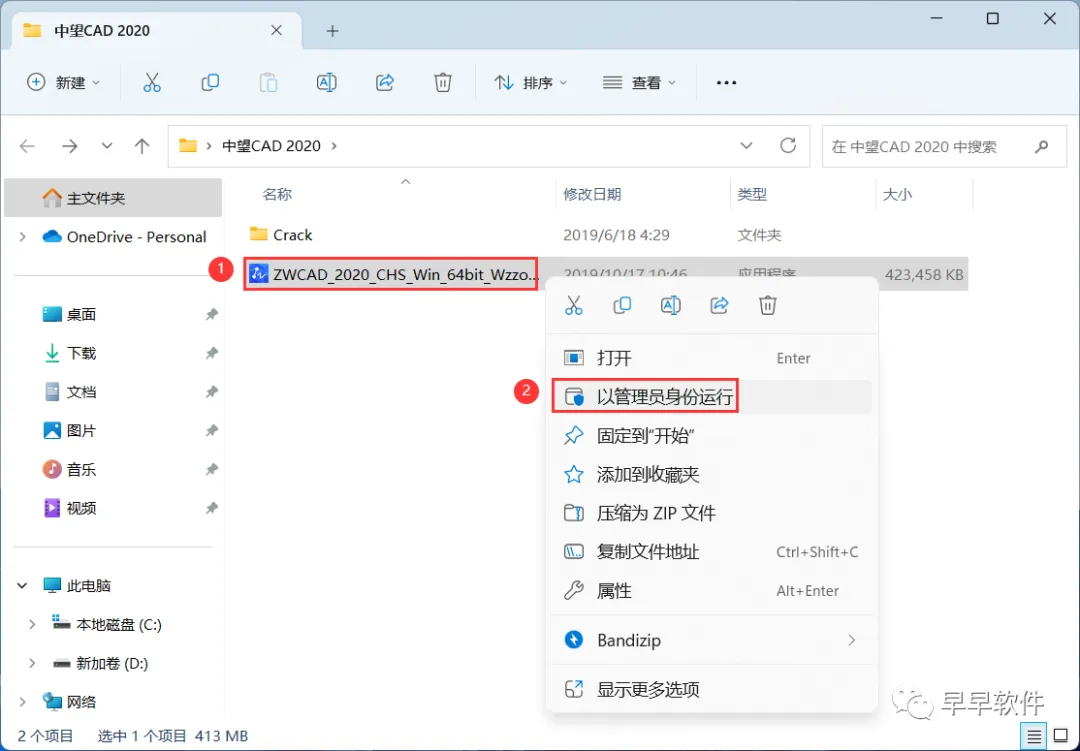This screenshot has width=1080, height=751.
Task: Click the Paste icon in the toolbar
Action: tap(268, 83)
